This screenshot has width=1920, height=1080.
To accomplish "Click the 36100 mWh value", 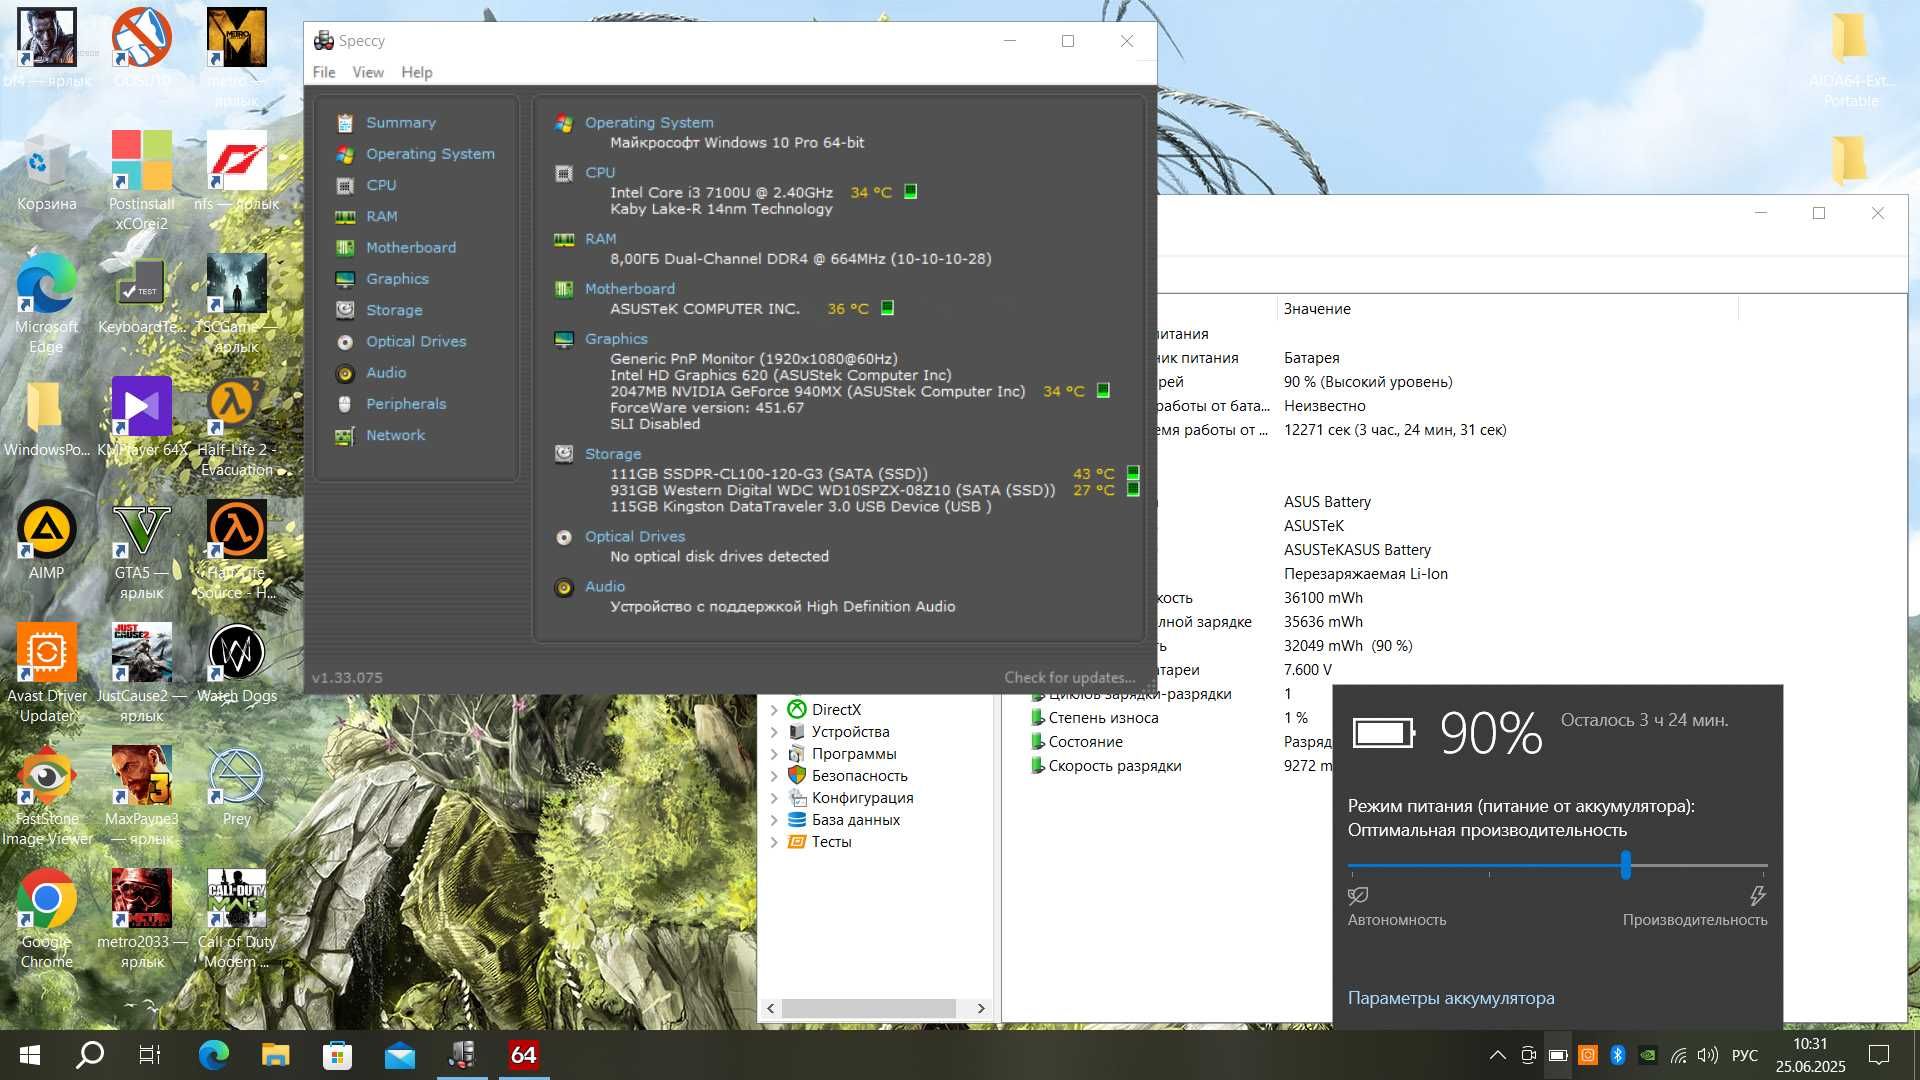I will point(1323,598).
